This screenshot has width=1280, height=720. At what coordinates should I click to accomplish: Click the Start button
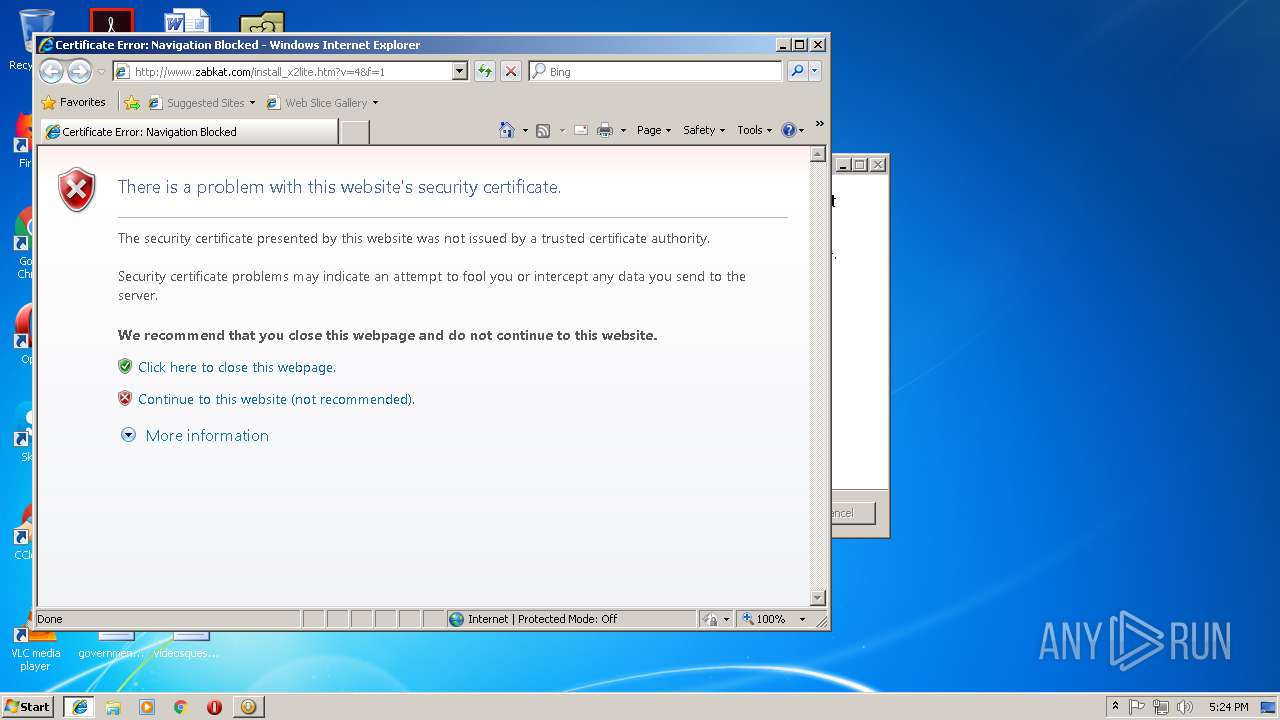click(x=28, y=707)
